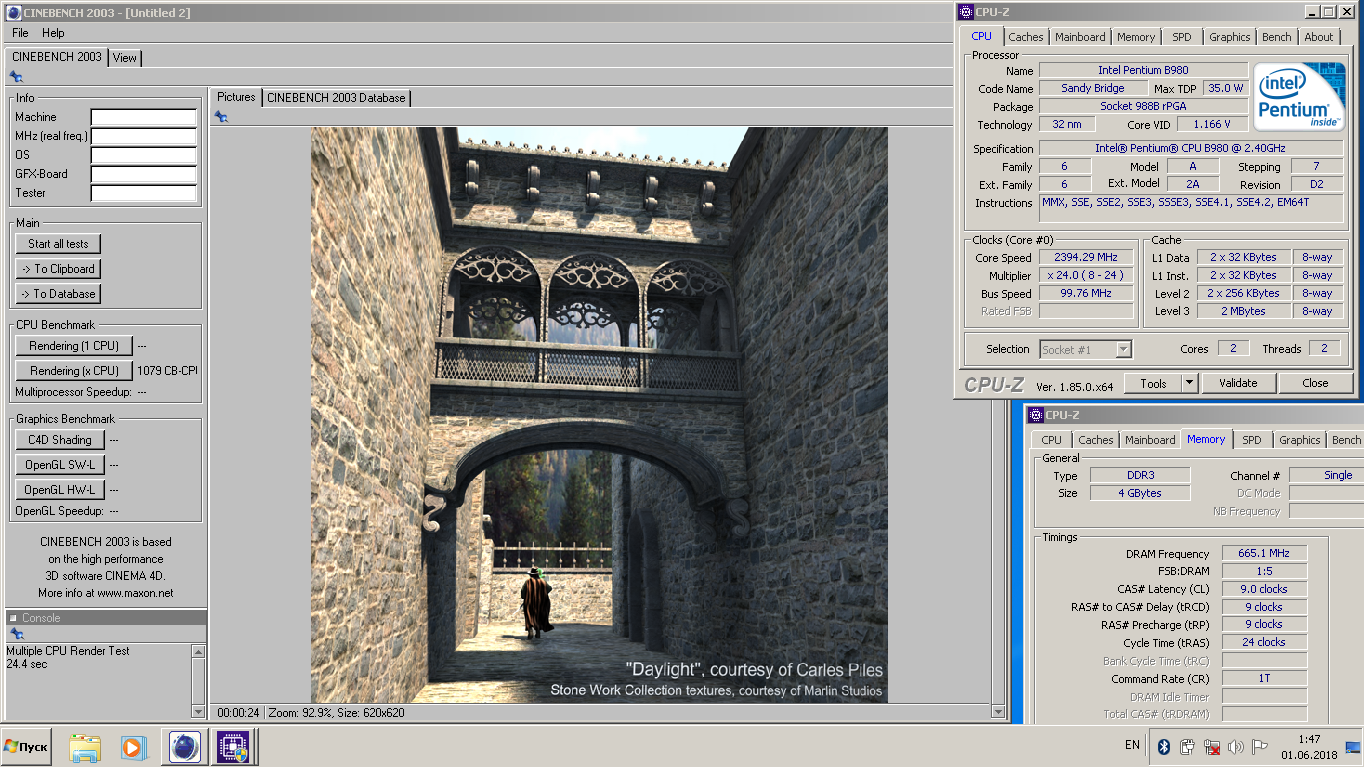This screenshot has width=1364, height=767.
Task: Click the CPU-Z title bar icon in the top window
Action: tap(965, 12)
